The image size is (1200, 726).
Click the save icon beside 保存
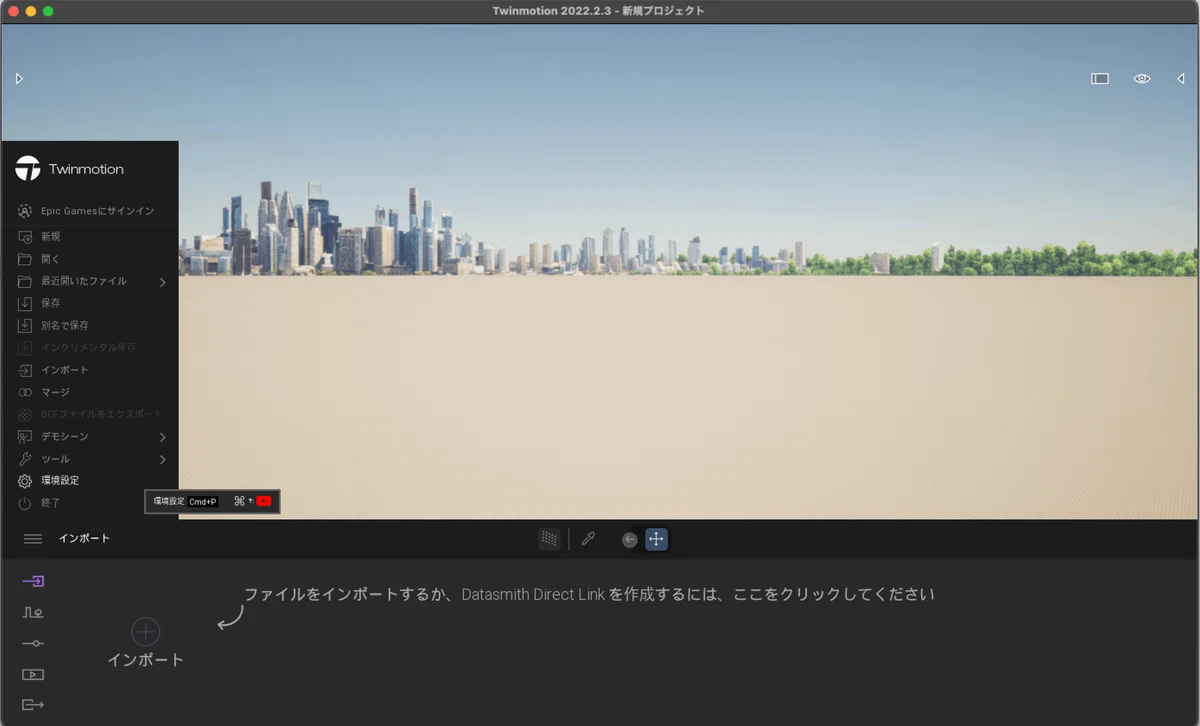[x=25, y=303]
